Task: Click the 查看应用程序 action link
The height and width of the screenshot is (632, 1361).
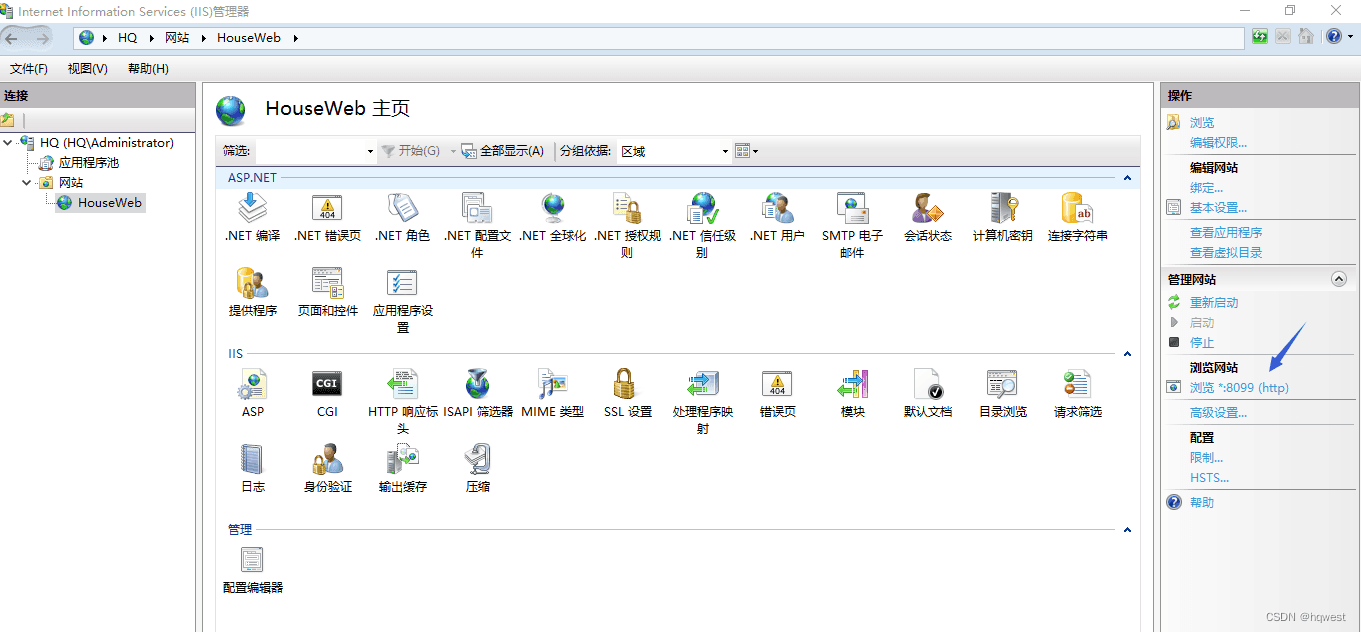Action: pos(1226,233)
